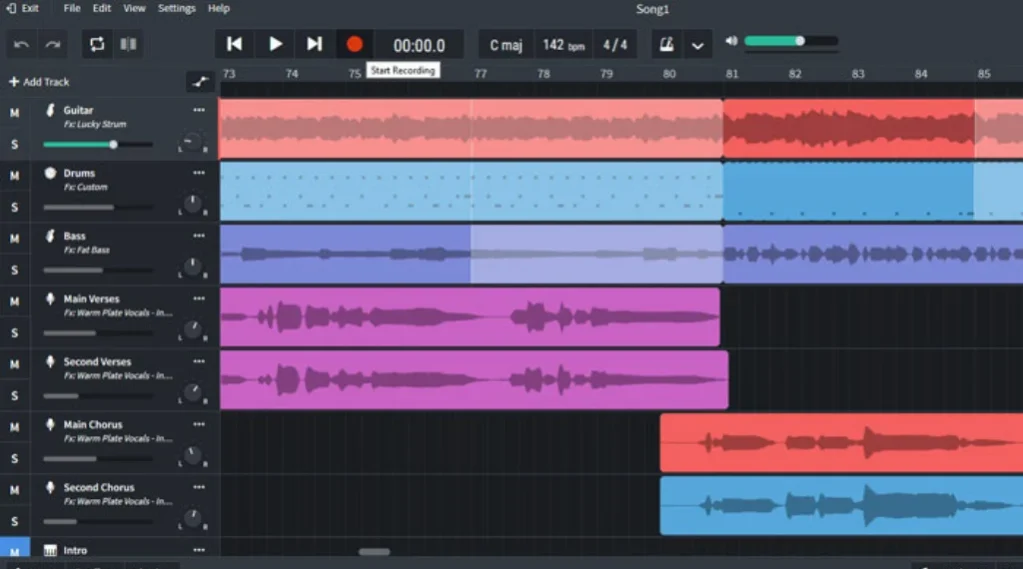
Task: Start recording with red record button
Action: click(354, 44)
